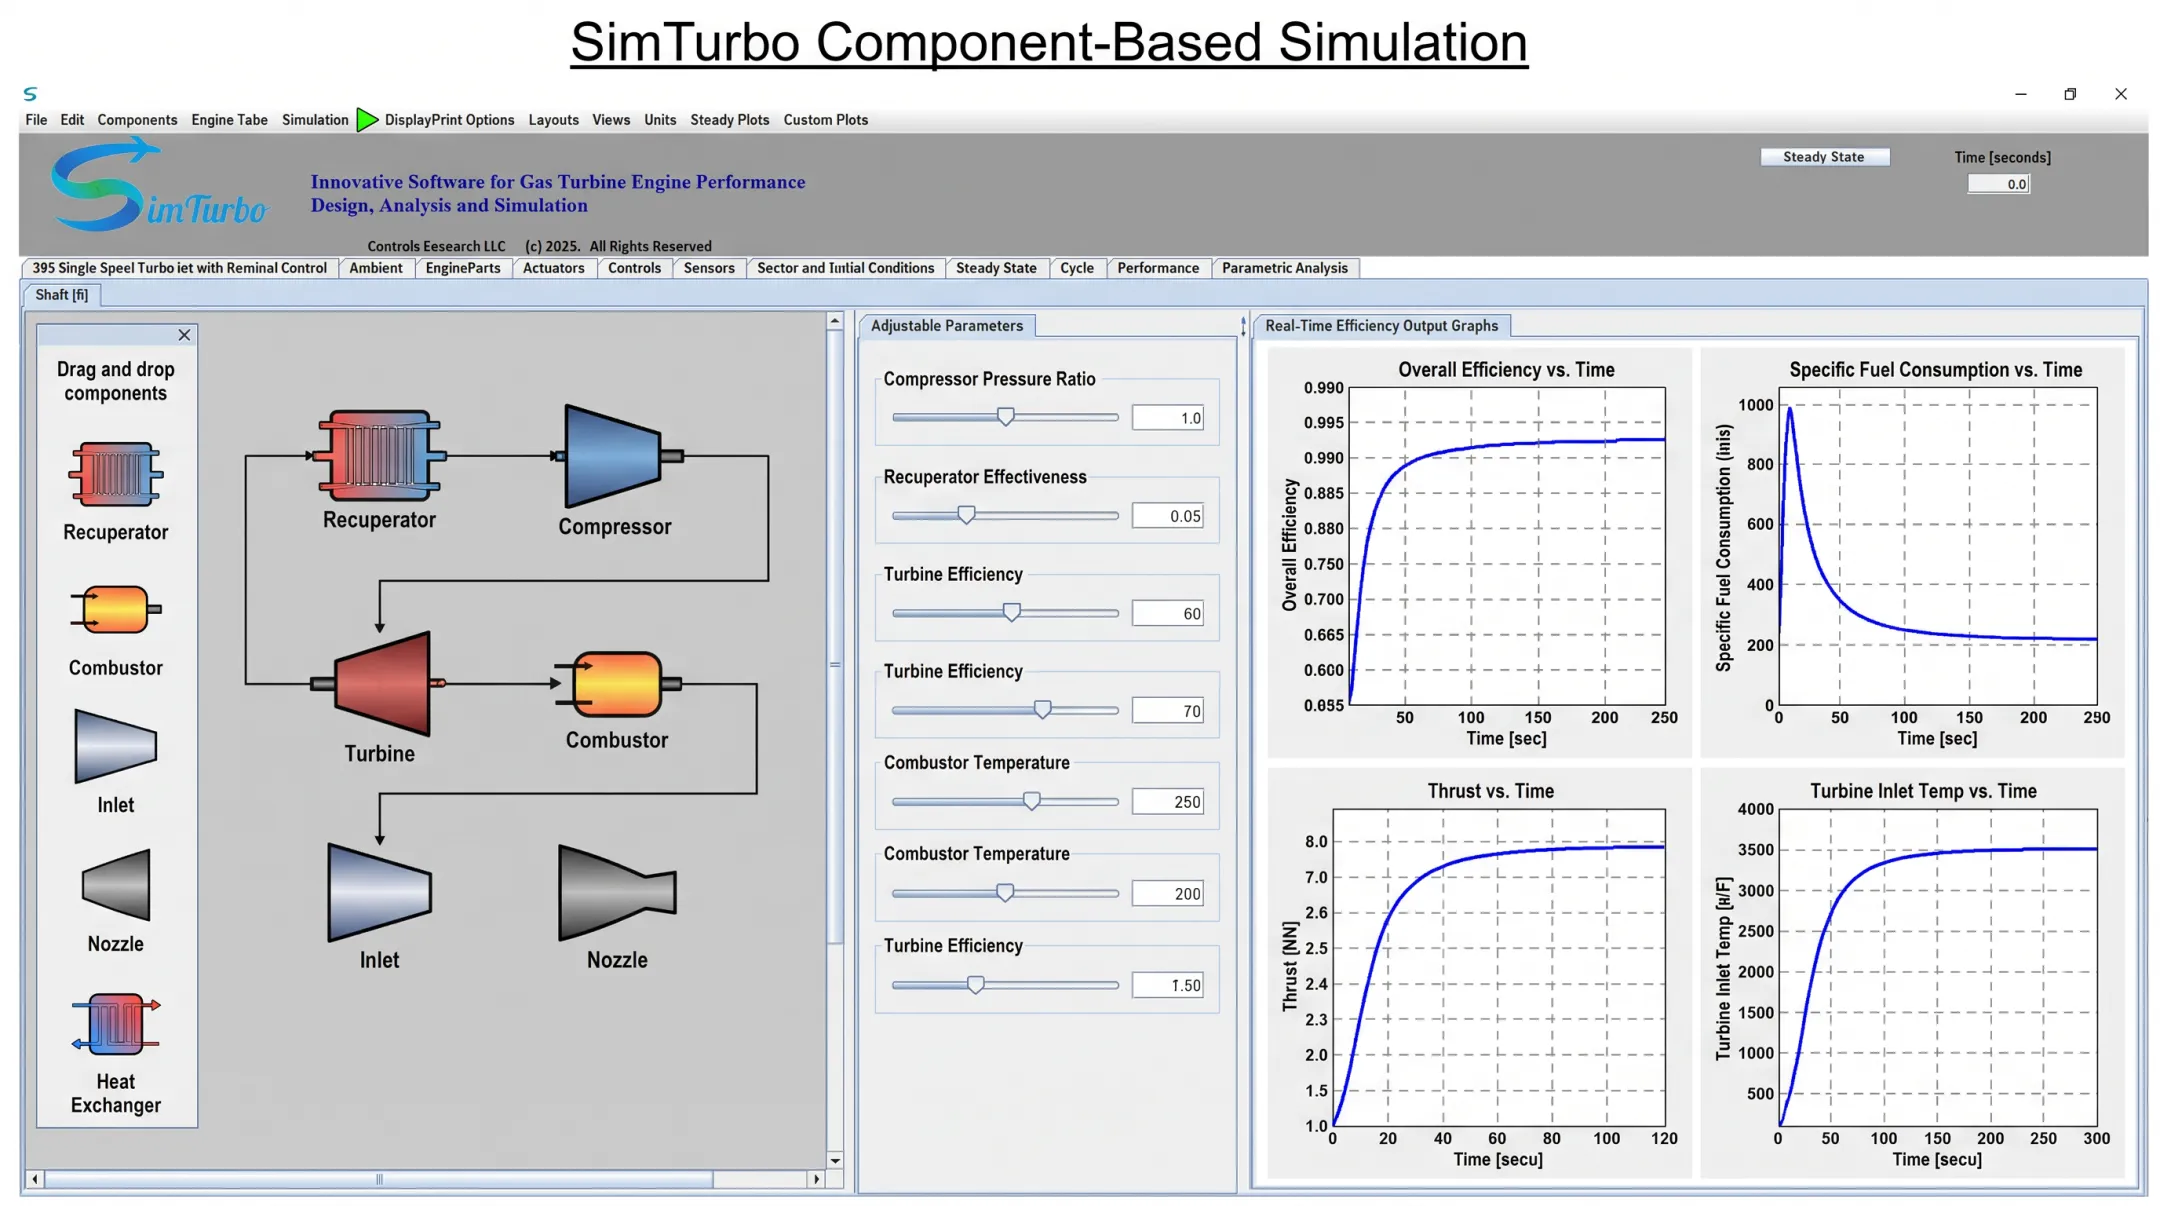Image resolution: width=2160 pixels, height=1206 pixels.
Task: Switch to the Parametric Analysis tab
Action: [1285, 268]
